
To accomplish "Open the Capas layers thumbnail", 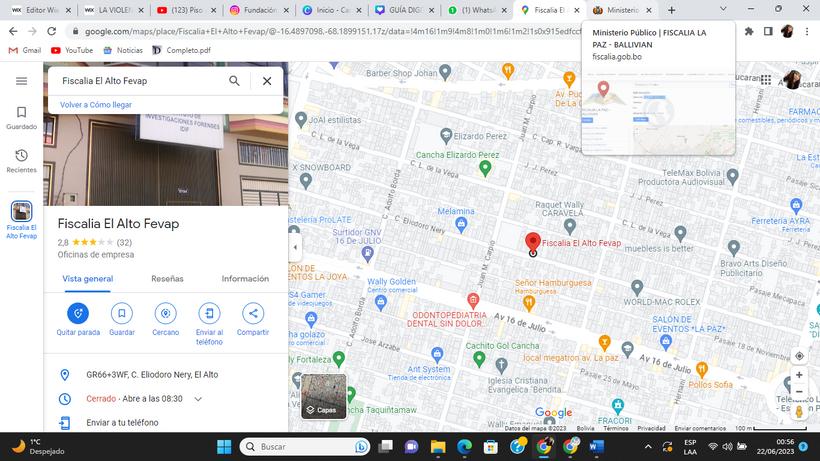I will tap(323, 396).
